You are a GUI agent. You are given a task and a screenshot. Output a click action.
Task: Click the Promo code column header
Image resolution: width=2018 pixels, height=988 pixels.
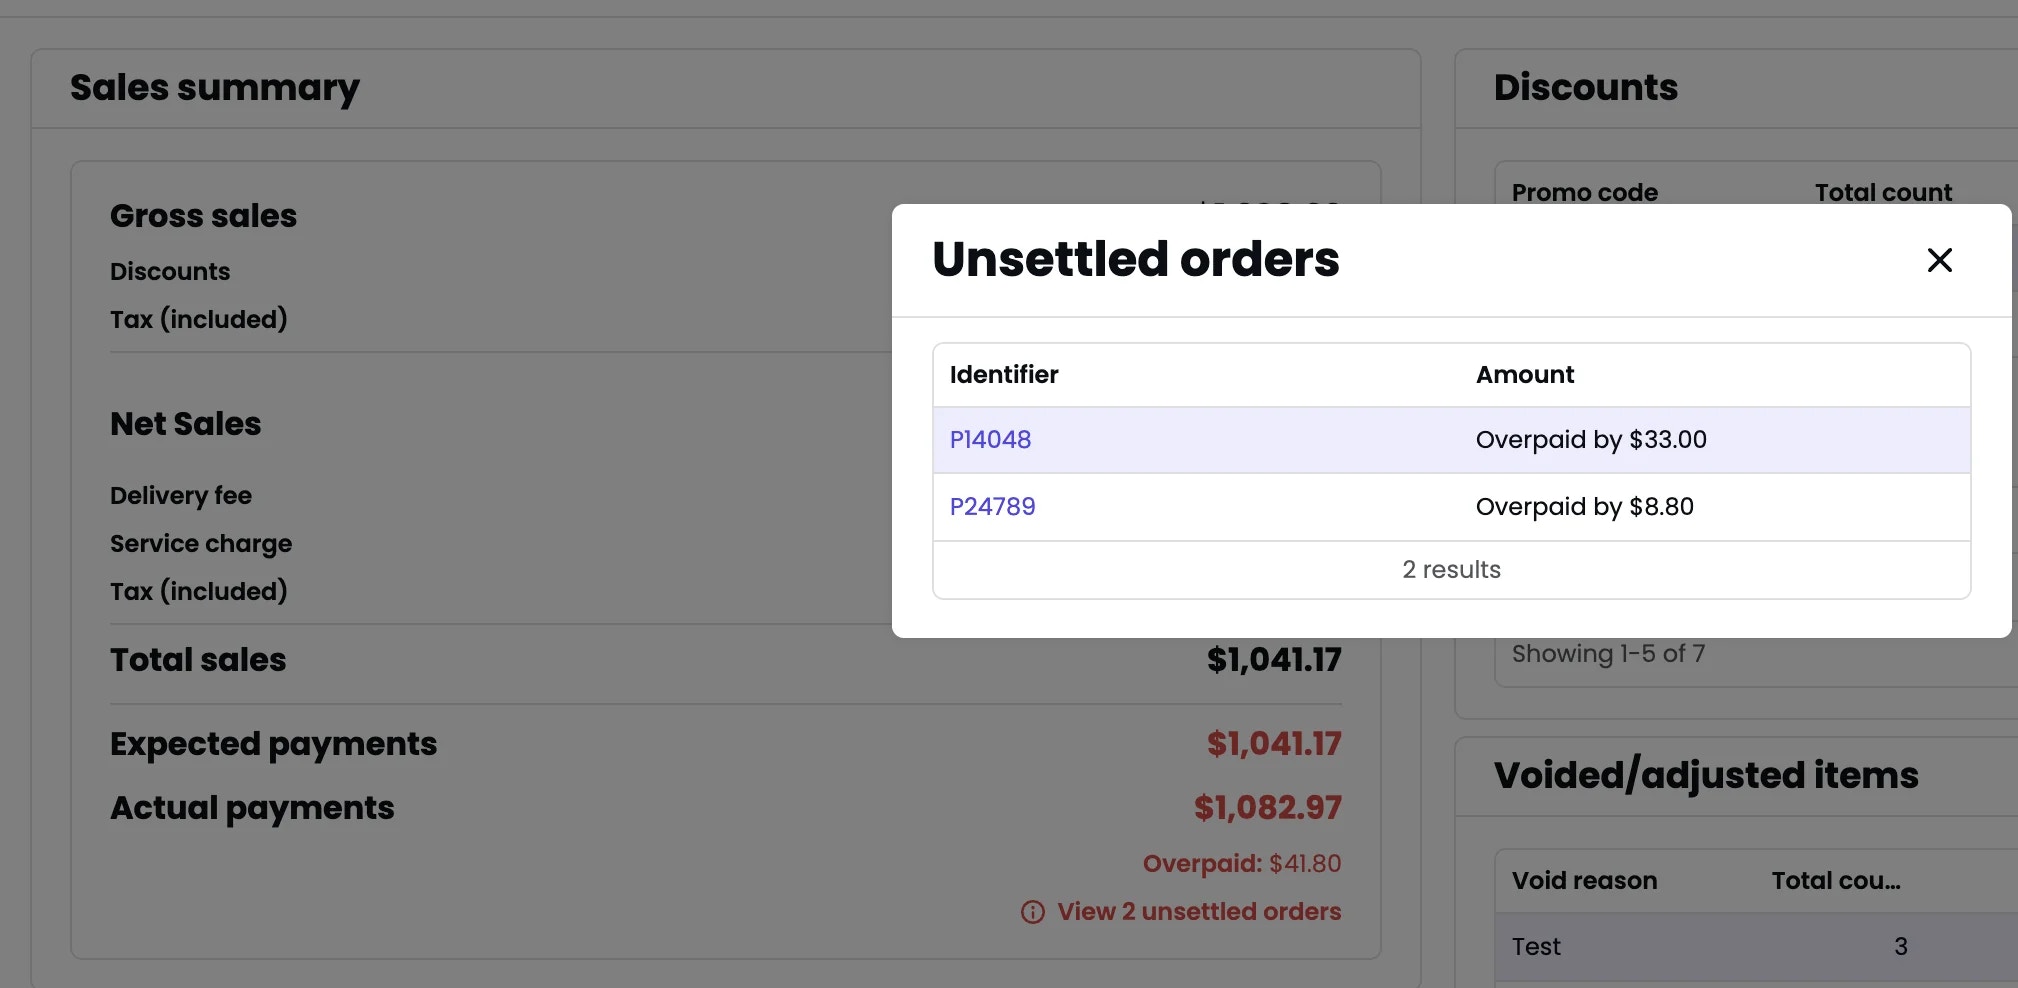click(x=1584, y=192)
